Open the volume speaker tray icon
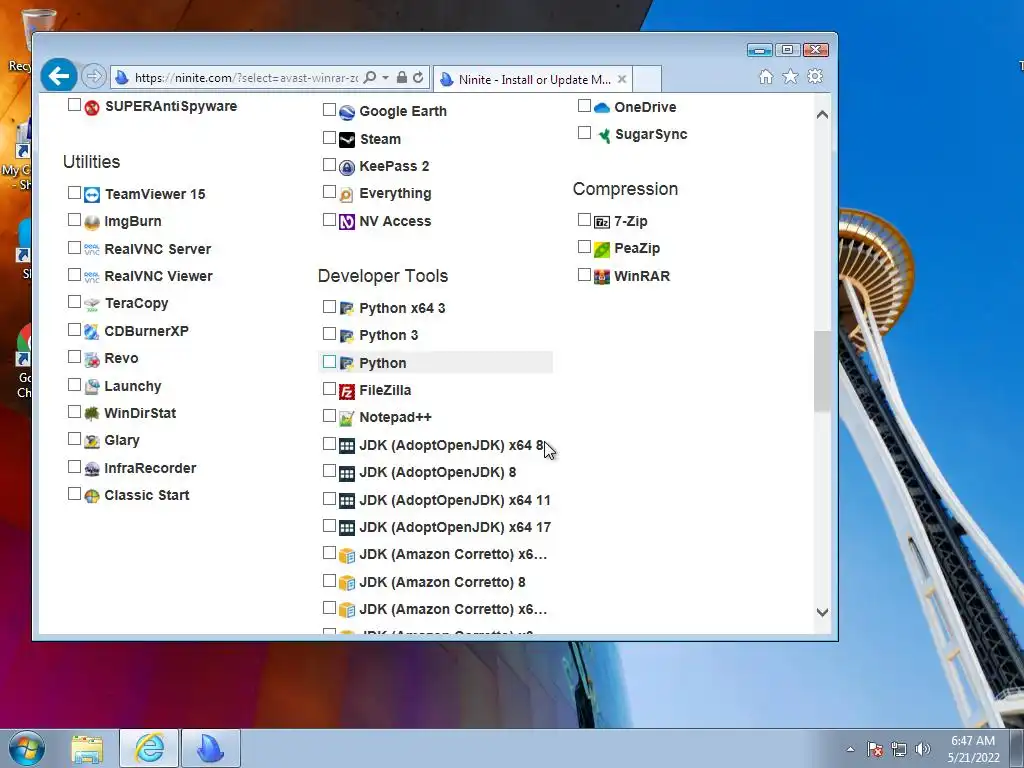Screen dimensions: 1024x768 click(x=923, y=749)
